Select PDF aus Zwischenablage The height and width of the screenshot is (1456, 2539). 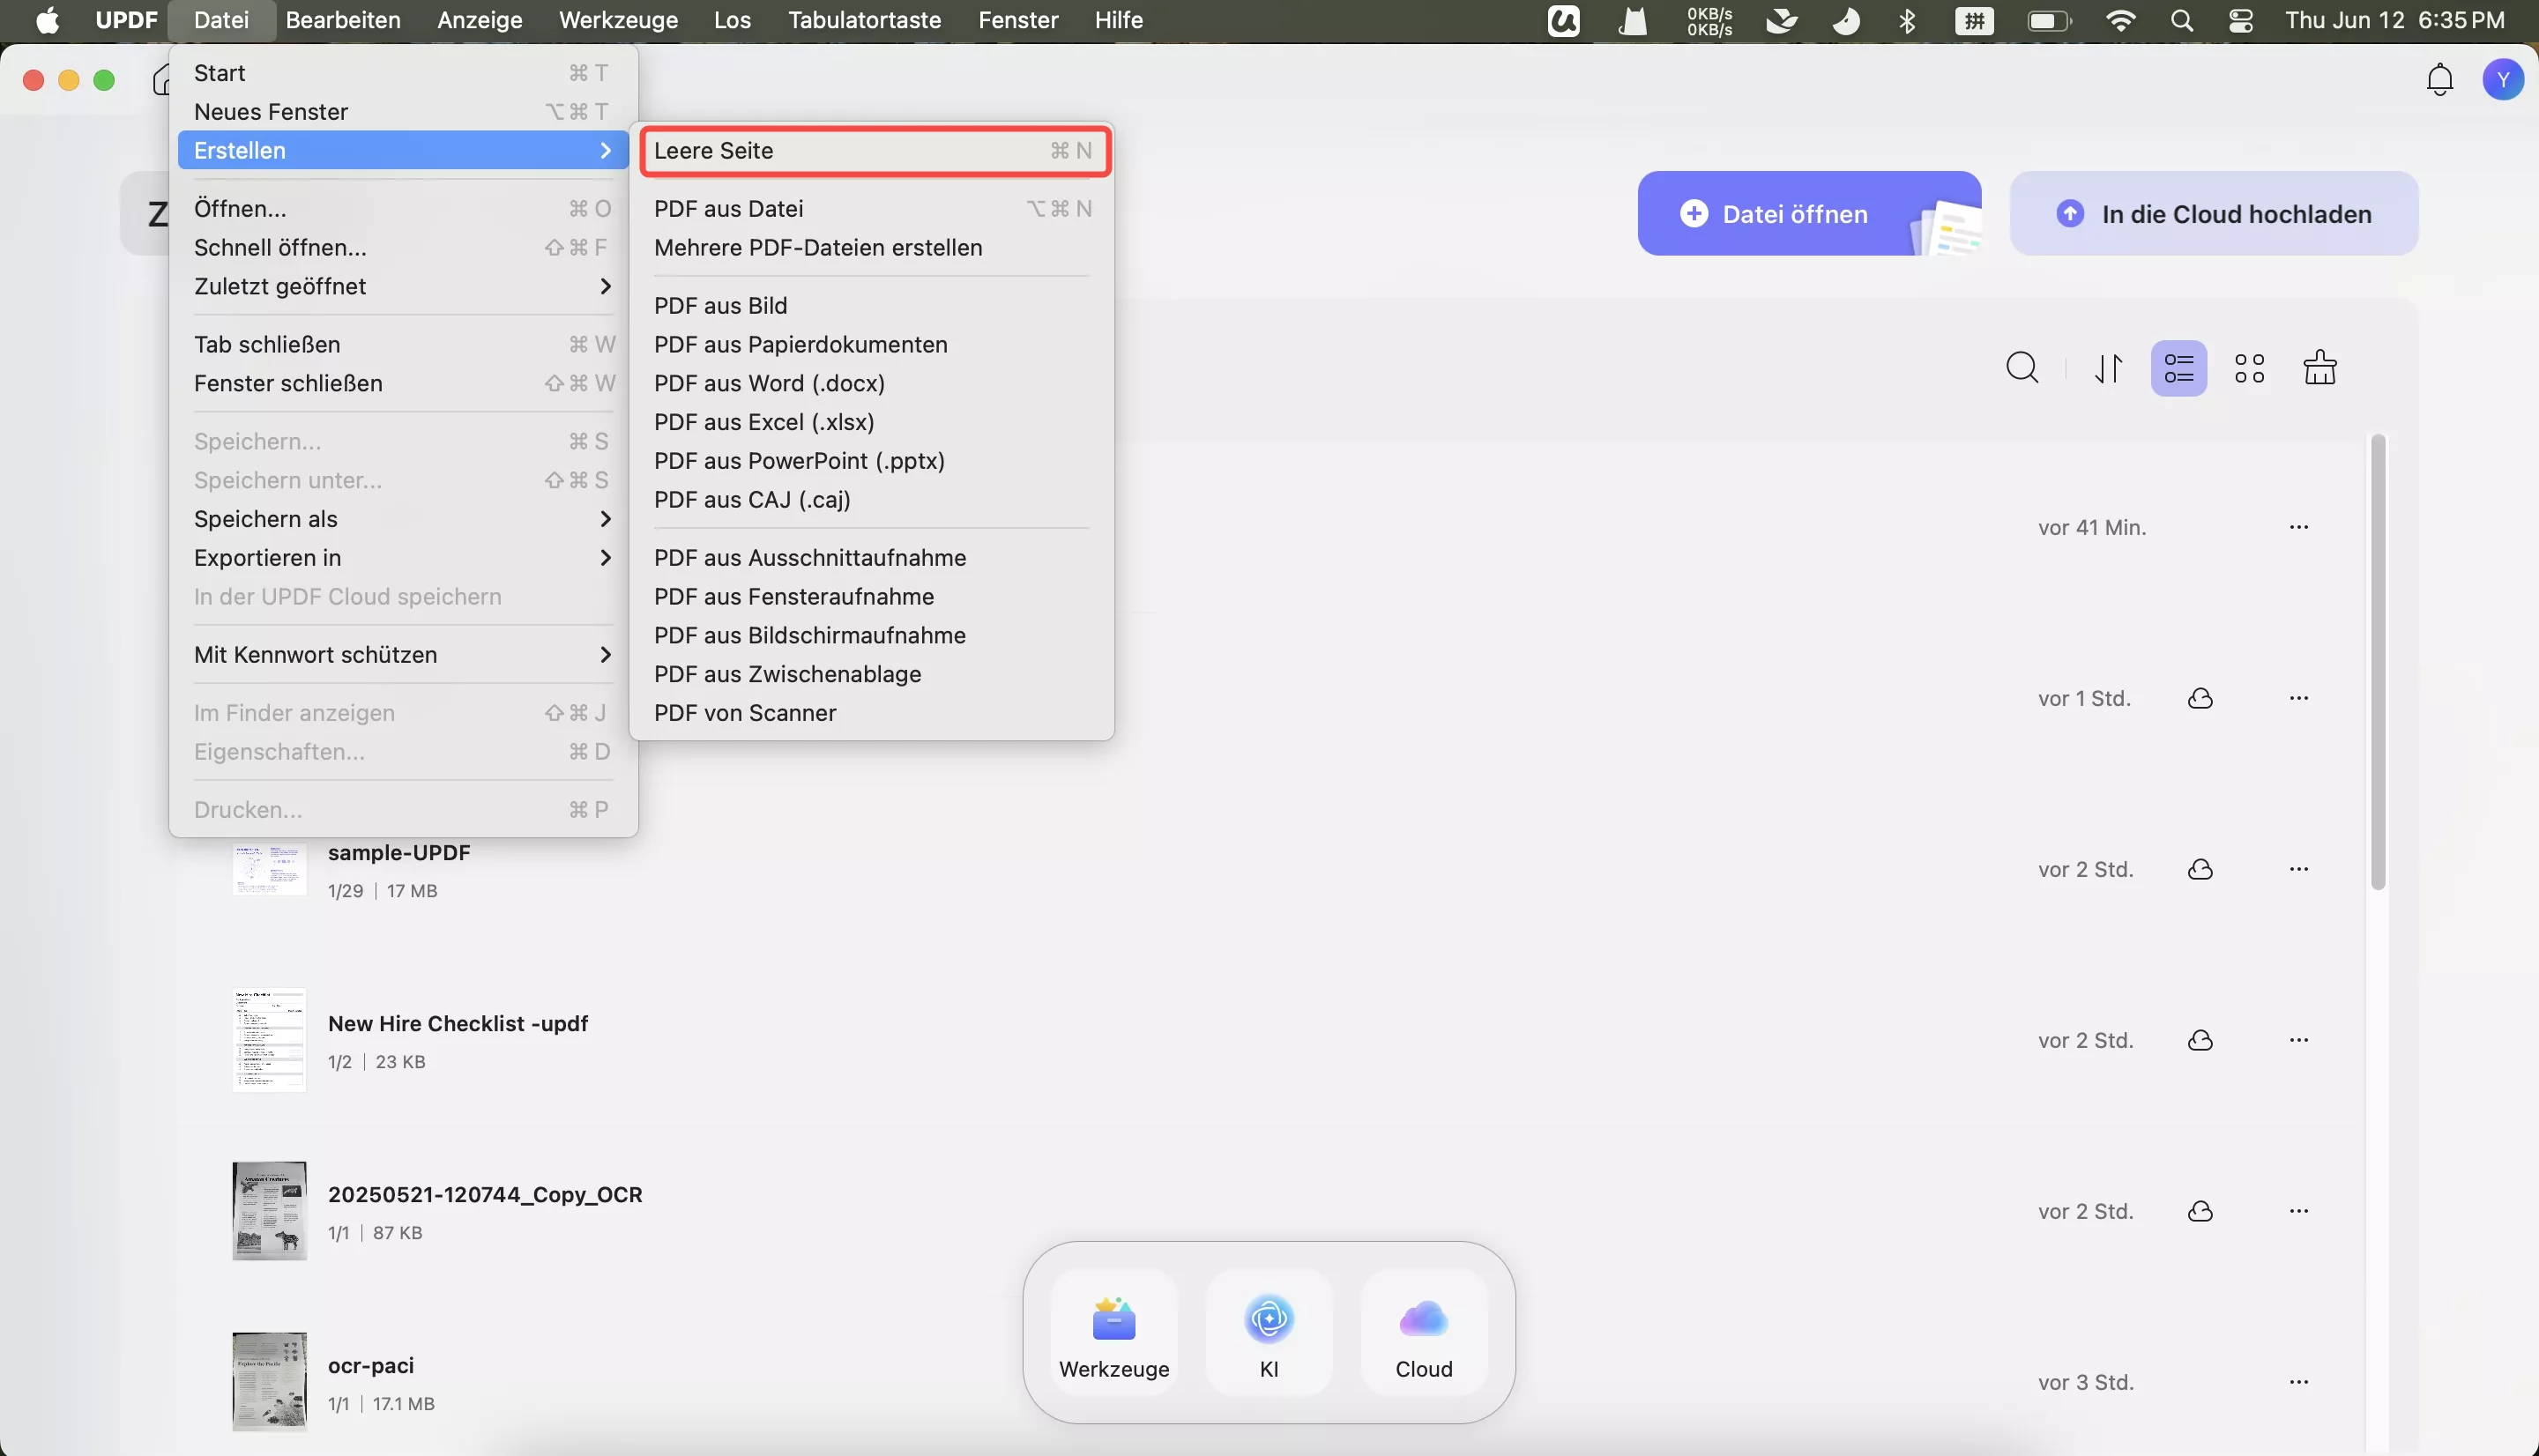coord(787,674)
